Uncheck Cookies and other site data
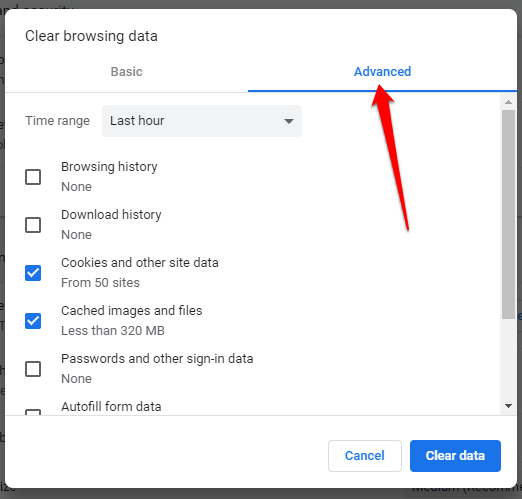Screen dimensions: 522x499 (x=33, y=273)
